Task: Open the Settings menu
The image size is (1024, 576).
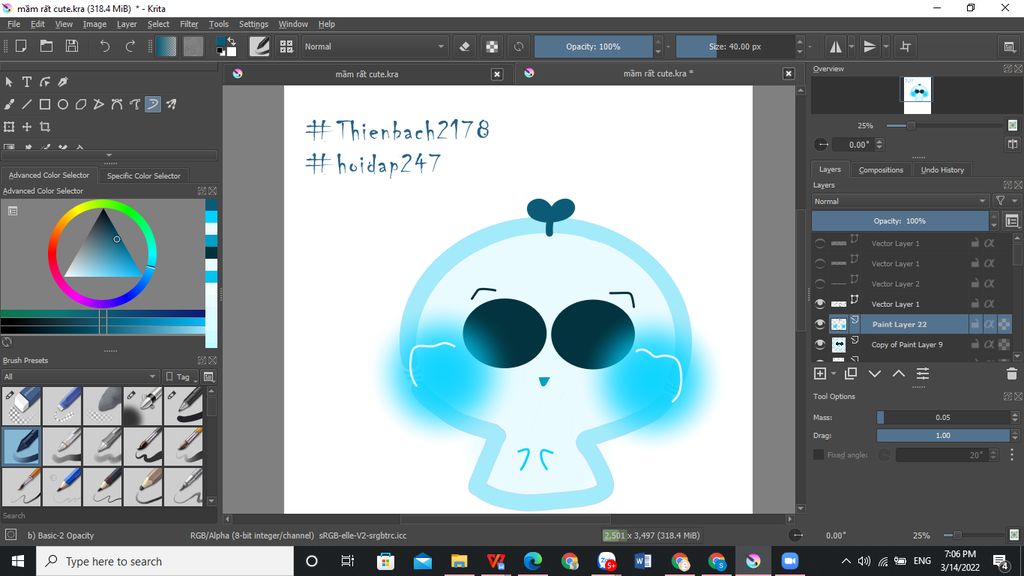Action: click(253, 24)
